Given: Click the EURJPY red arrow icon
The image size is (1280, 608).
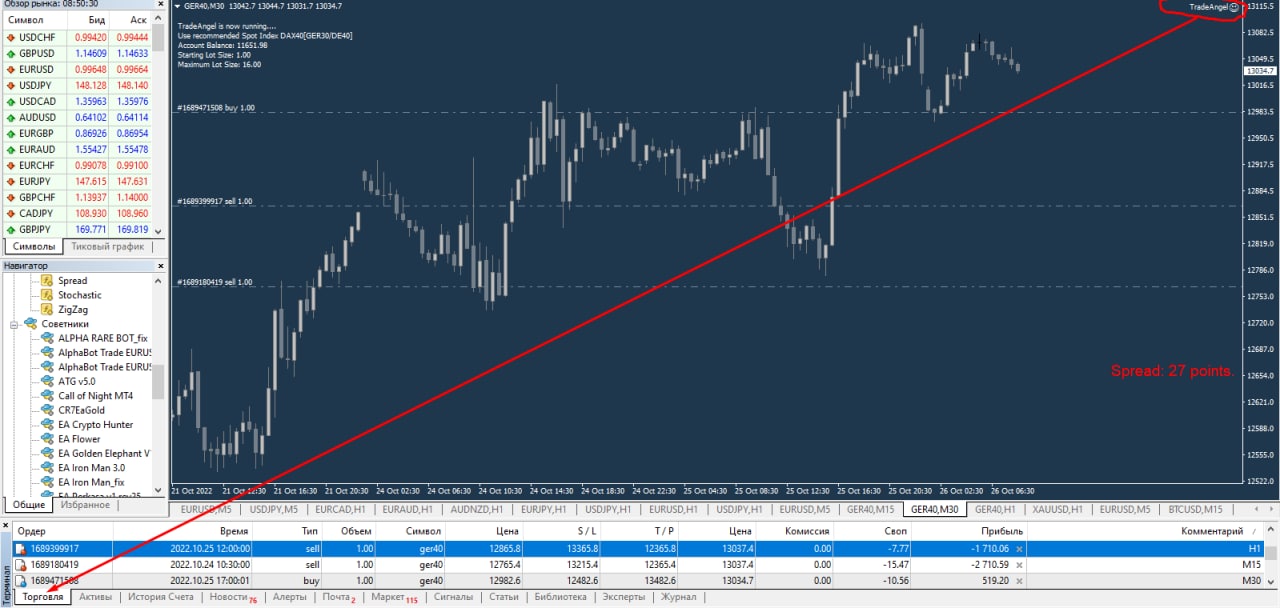Looking at the screenshot, I should coord(10,181).
